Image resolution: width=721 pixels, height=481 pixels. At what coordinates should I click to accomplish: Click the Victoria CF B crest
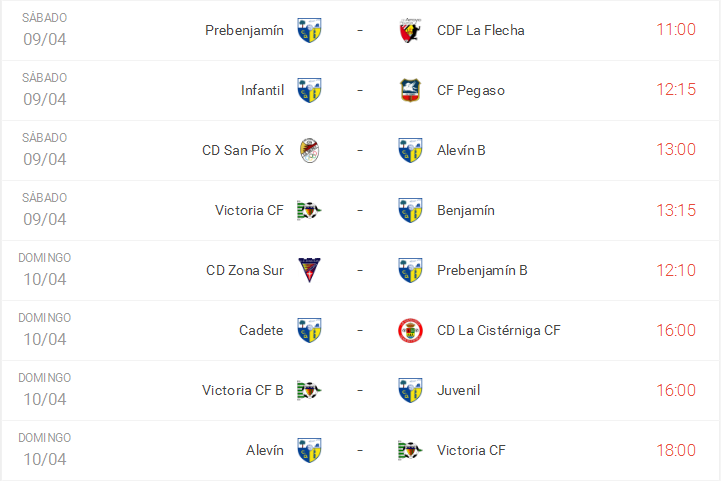[x=310, y=390]
